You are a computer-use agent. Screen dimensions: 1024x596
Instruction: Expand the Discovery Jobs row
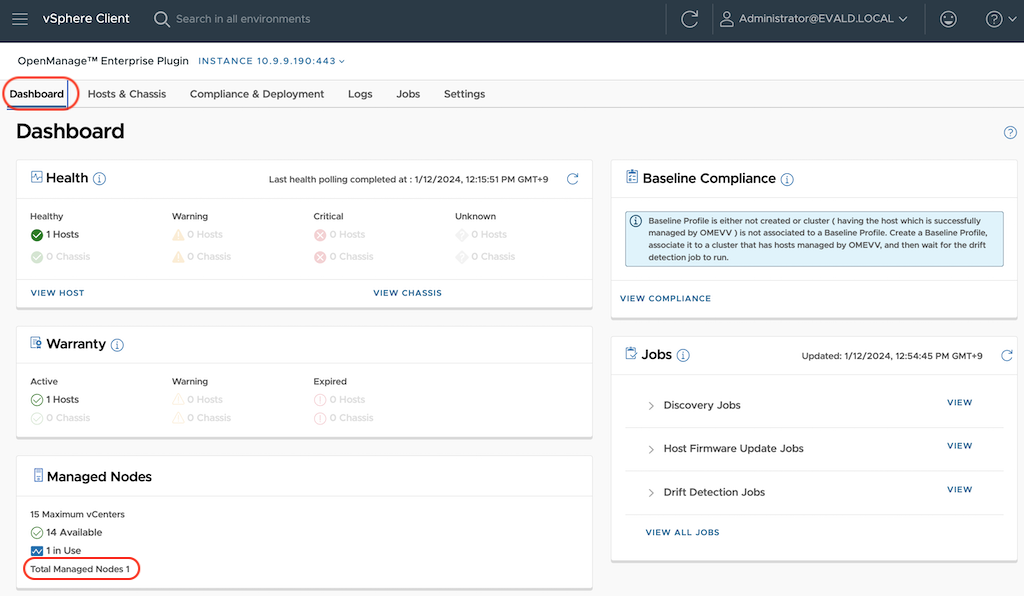650,406
